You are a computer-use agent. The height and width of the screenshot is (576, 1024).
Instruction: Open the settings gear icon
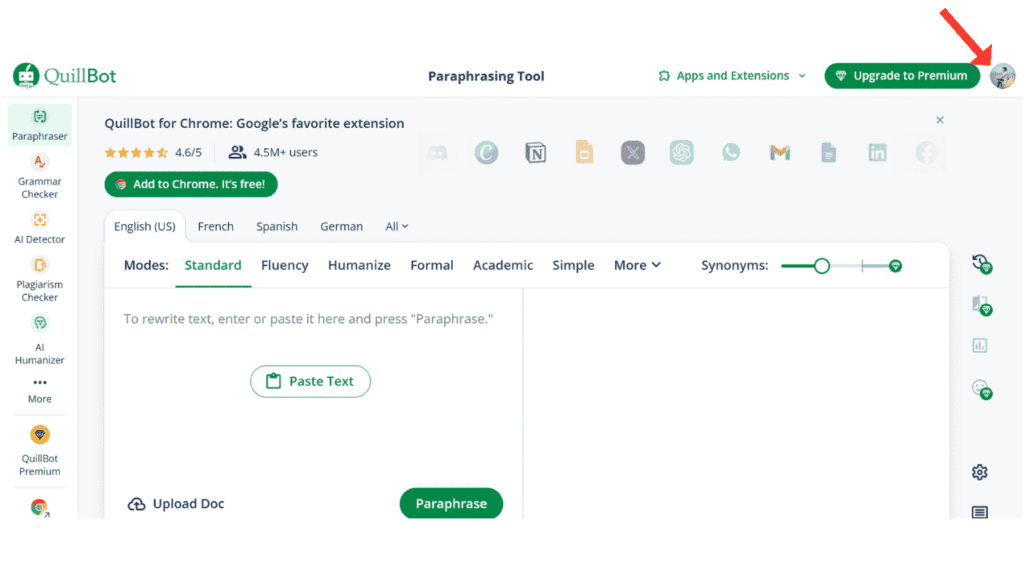point(979,472)
